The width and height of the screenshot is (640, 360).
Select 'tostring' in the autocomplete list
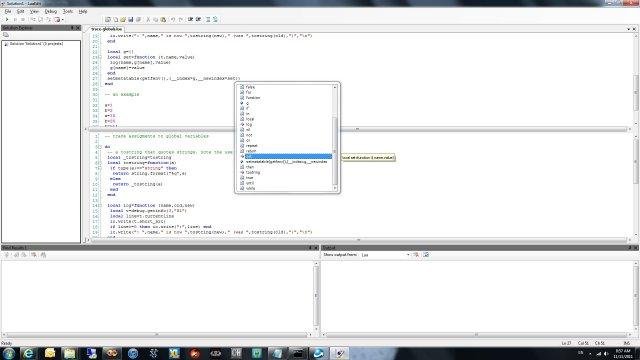(253, 172)
